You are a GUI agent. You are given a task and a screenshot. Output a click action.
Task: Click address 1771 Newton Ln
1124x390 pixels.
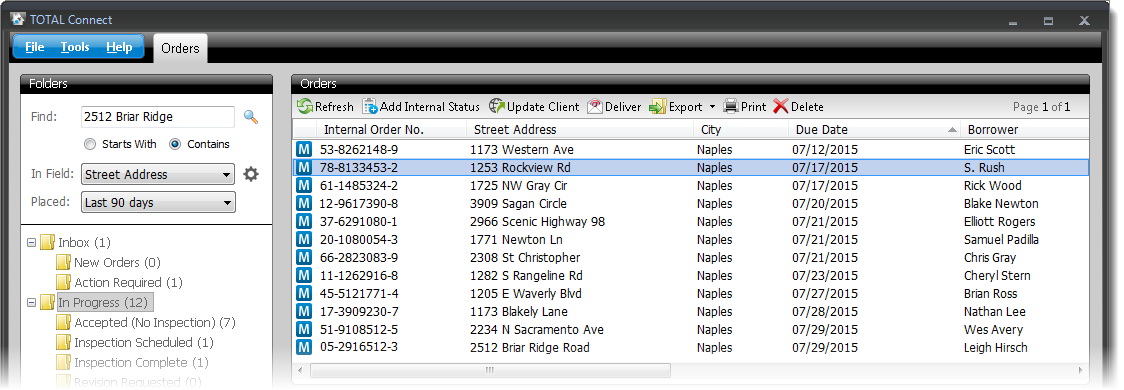(x=516, y=239)
